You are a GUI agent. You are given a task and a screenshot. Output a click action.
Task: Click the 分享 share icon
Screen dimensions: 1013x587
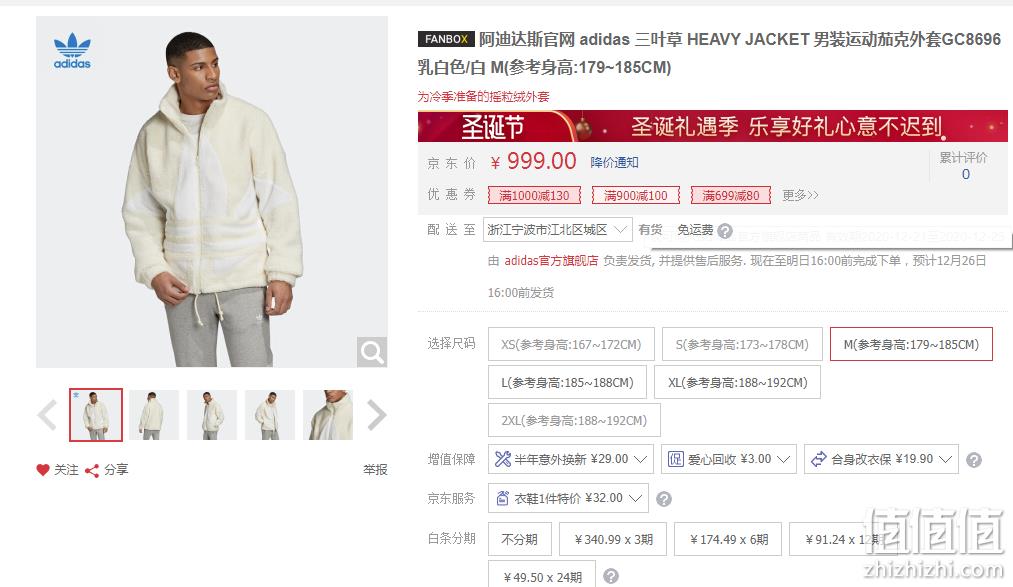coord(92,471)
